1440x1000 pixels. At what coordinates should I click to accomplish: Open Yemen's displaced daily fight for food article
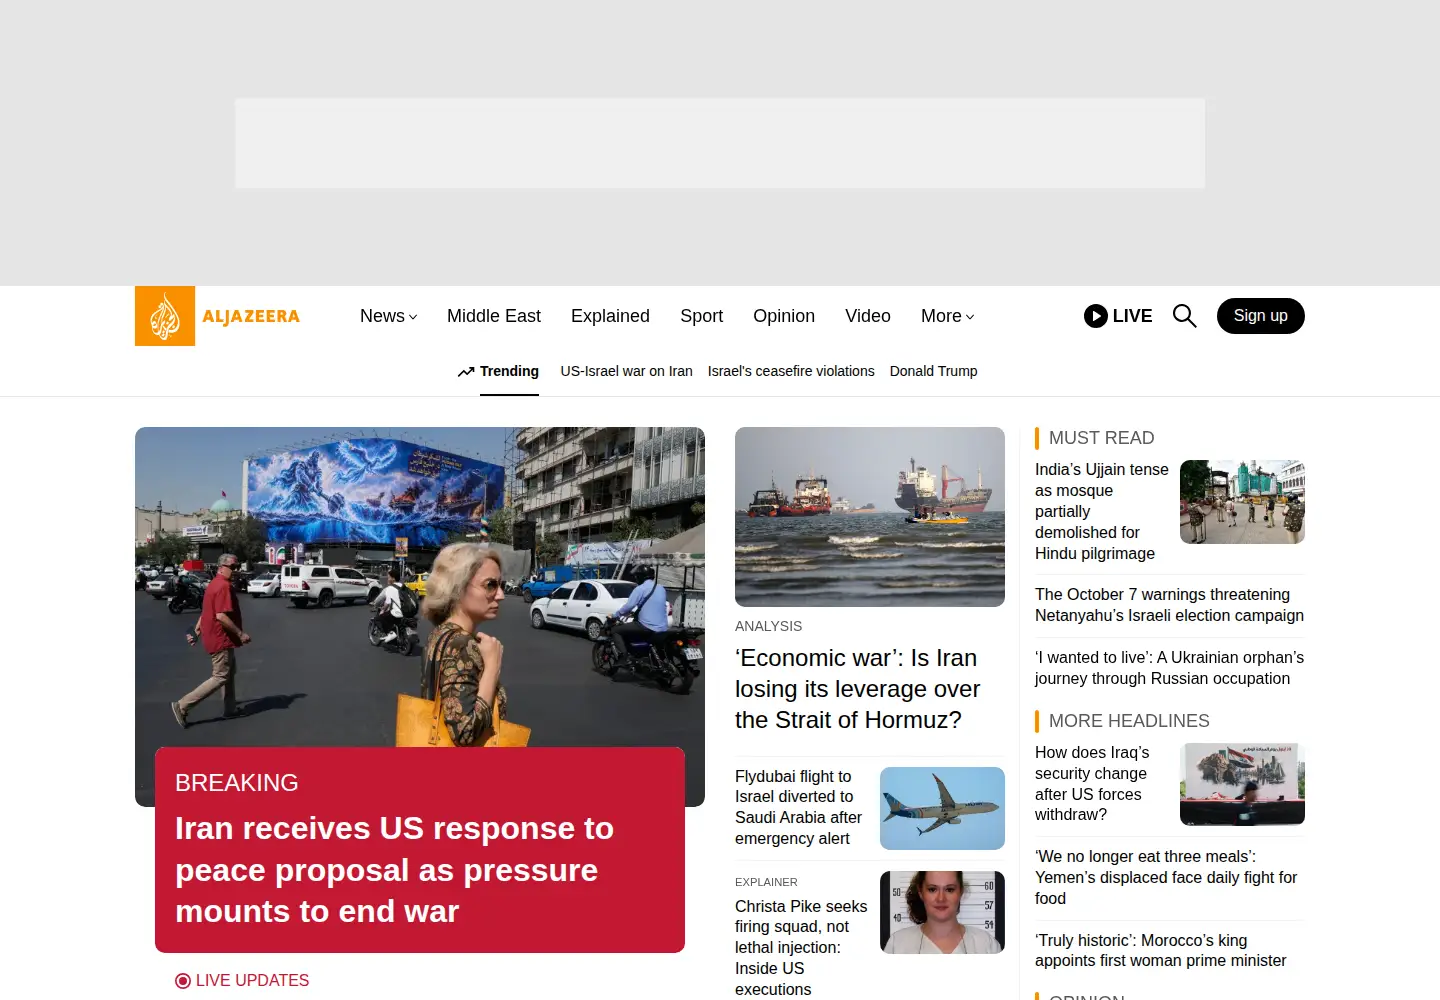(1166, 877)
